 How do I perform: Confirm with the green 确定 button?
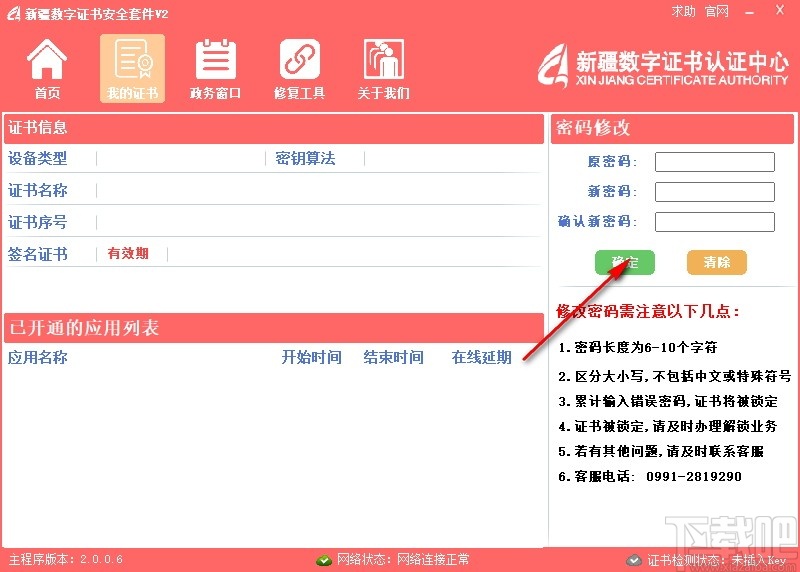[x=624, y=262]
